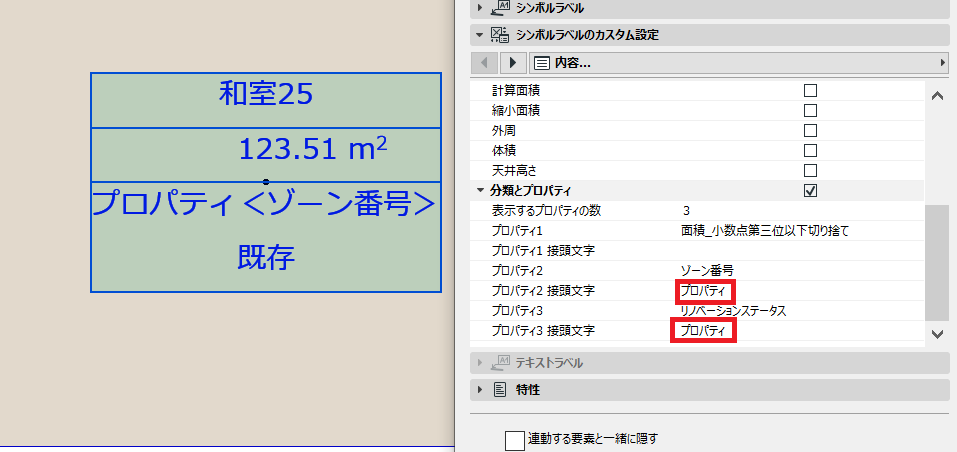Expand the 特性 section
The height and width of the screenshot is (452, 957).
pos(480,389)
